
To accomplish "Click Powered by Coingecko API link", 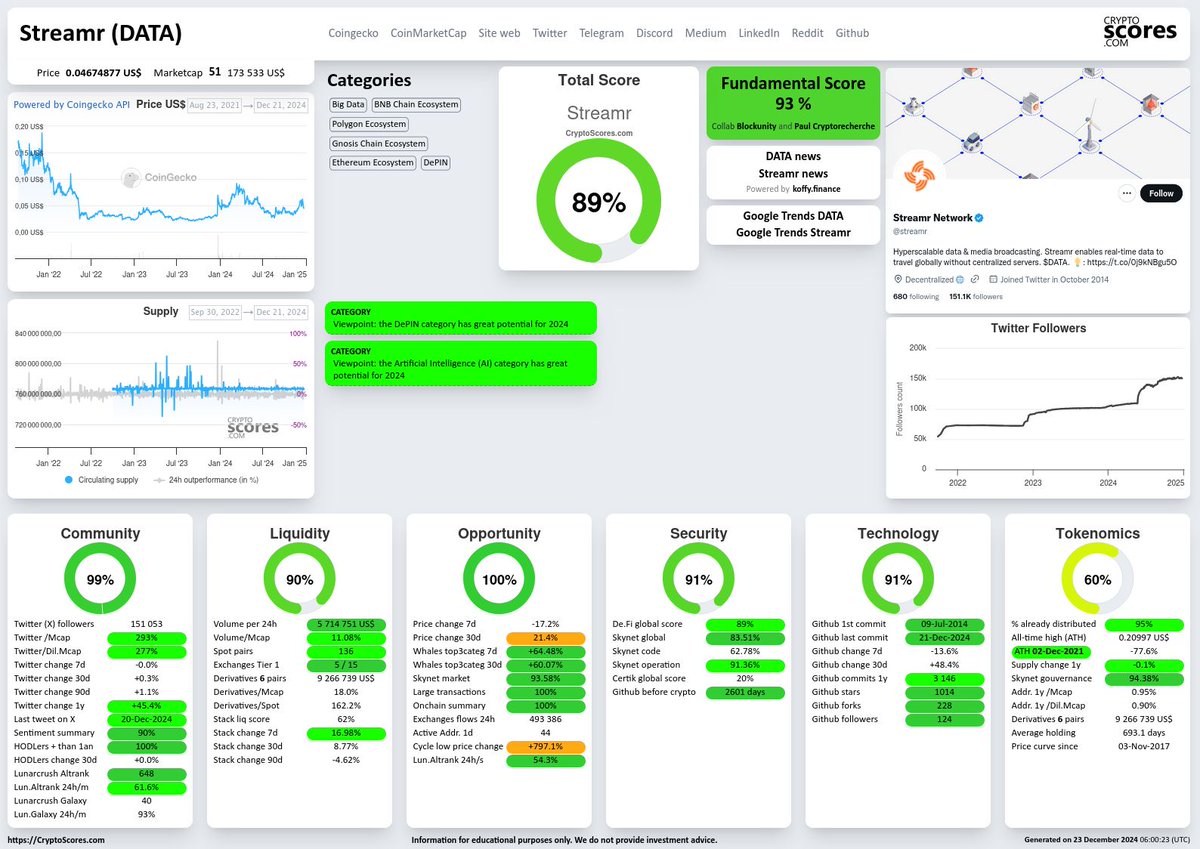I will 72,104.
